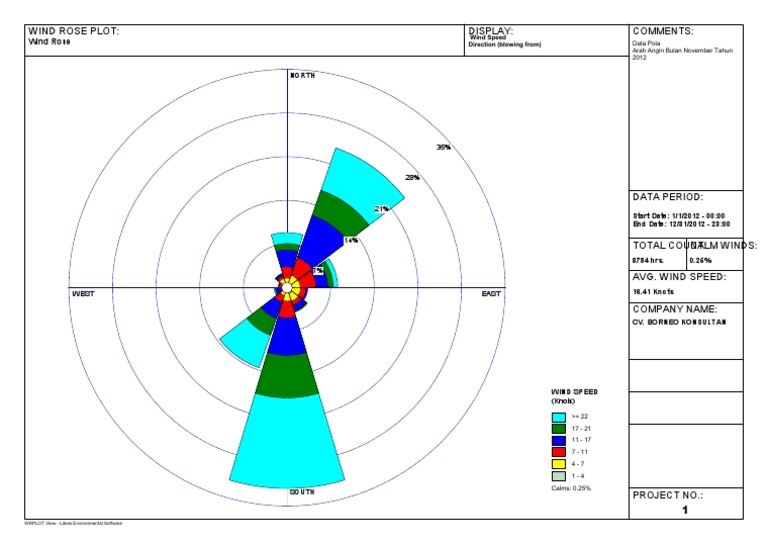This screenshot has height=543, width=768.
Task: Click the pale green 1 - 4 legend swatch
Action: coord(558,476)
